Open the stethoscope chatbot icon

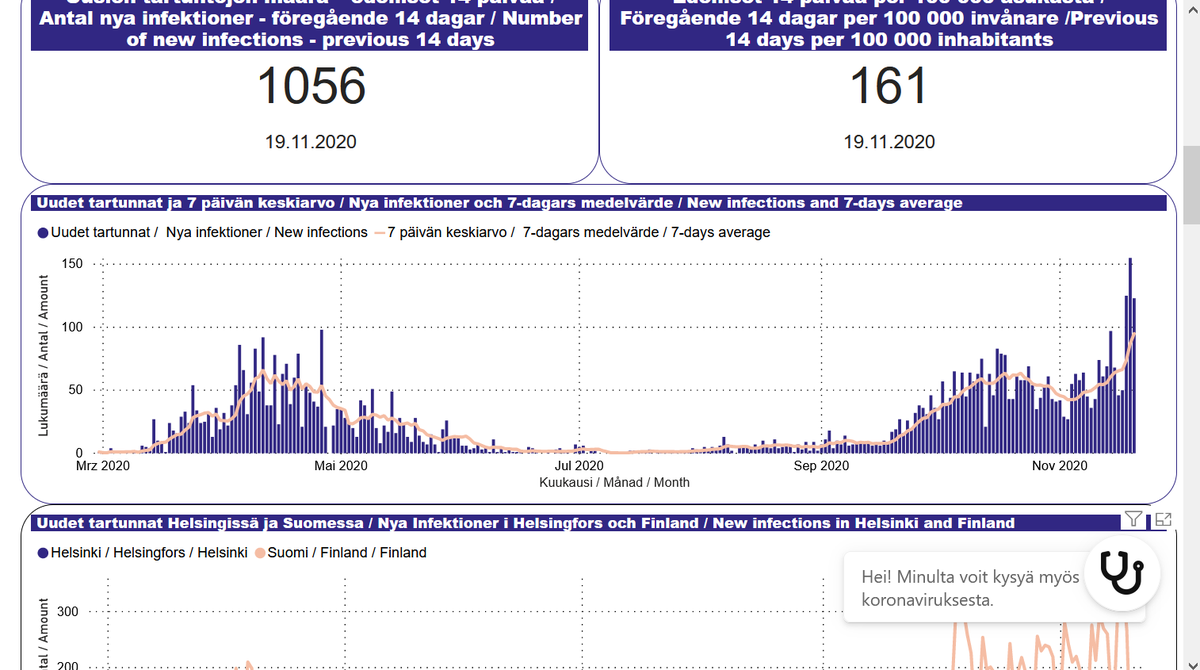tap(1123, 575)
